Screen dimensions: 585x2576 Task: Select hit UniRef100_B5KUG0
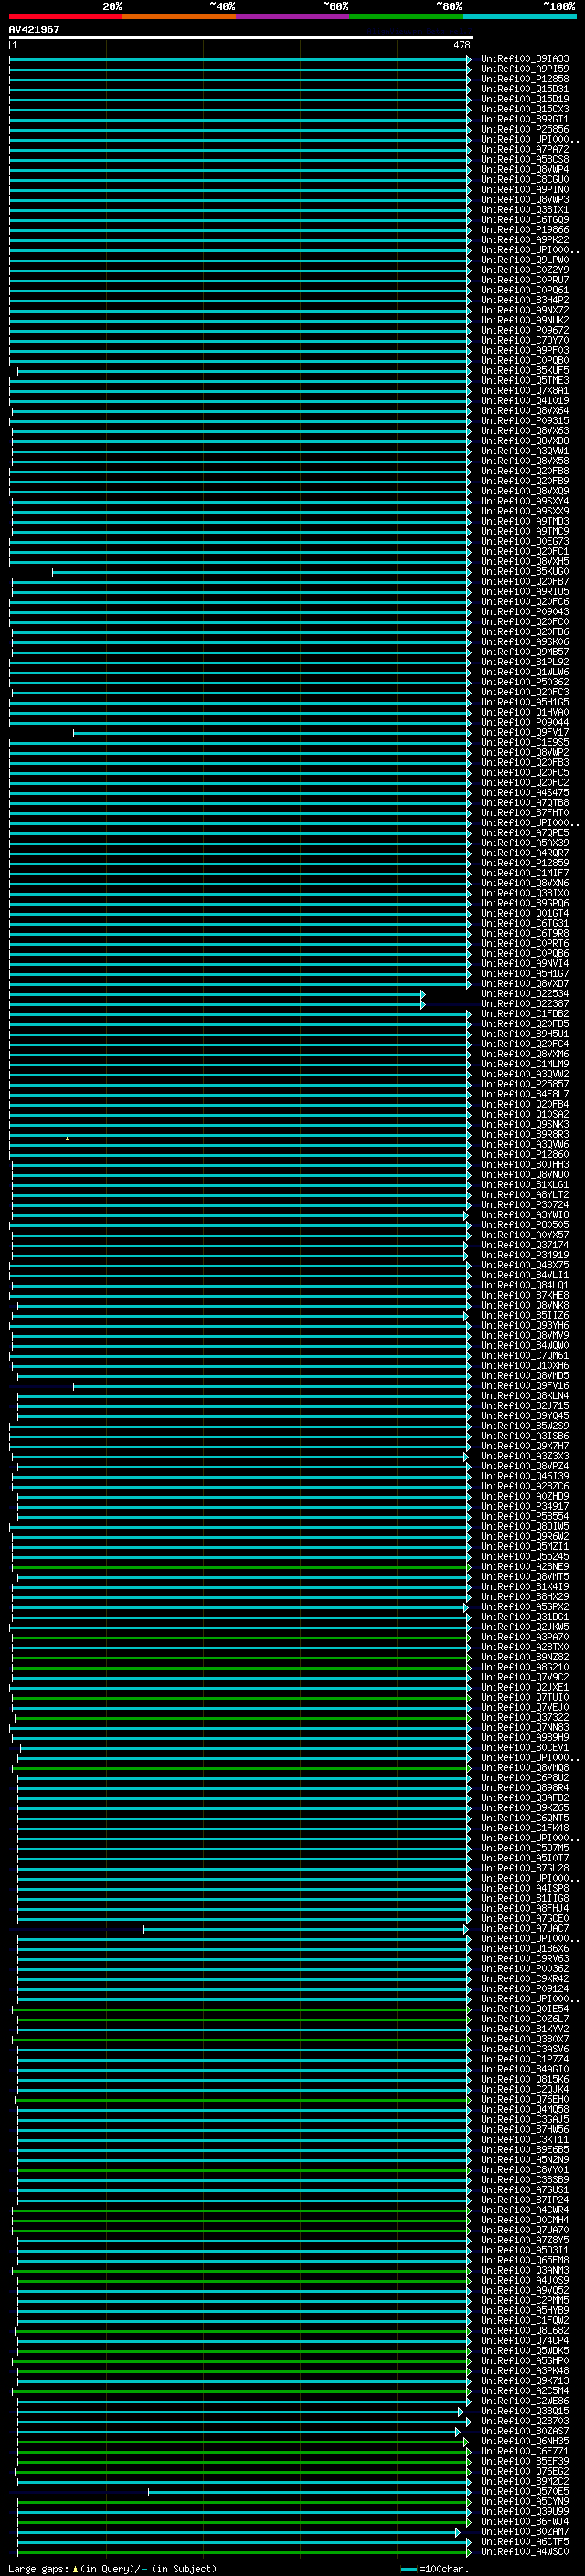click(x=525, y=572)
